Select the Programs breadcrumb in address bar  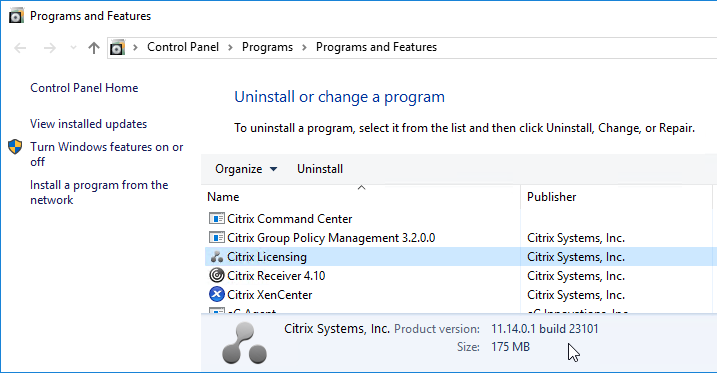pyautogui.click(x=268, y=47)
